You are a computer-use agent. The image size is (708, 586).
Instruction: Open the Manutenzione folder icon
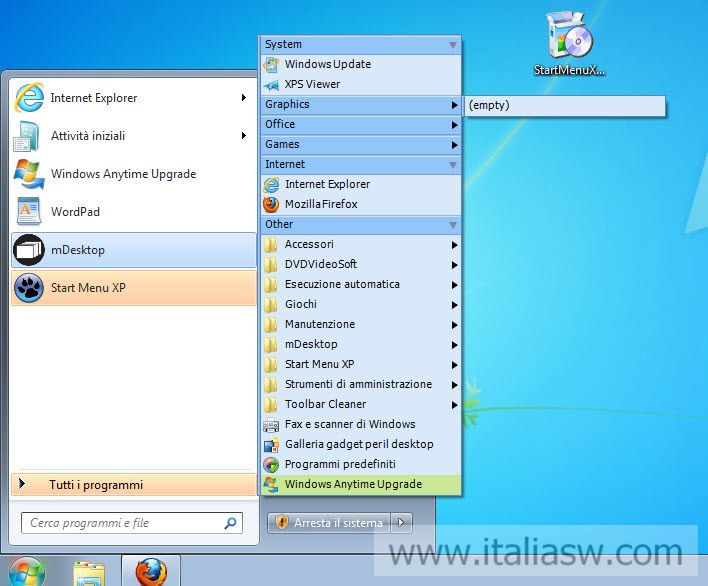[x=271, y=324]
